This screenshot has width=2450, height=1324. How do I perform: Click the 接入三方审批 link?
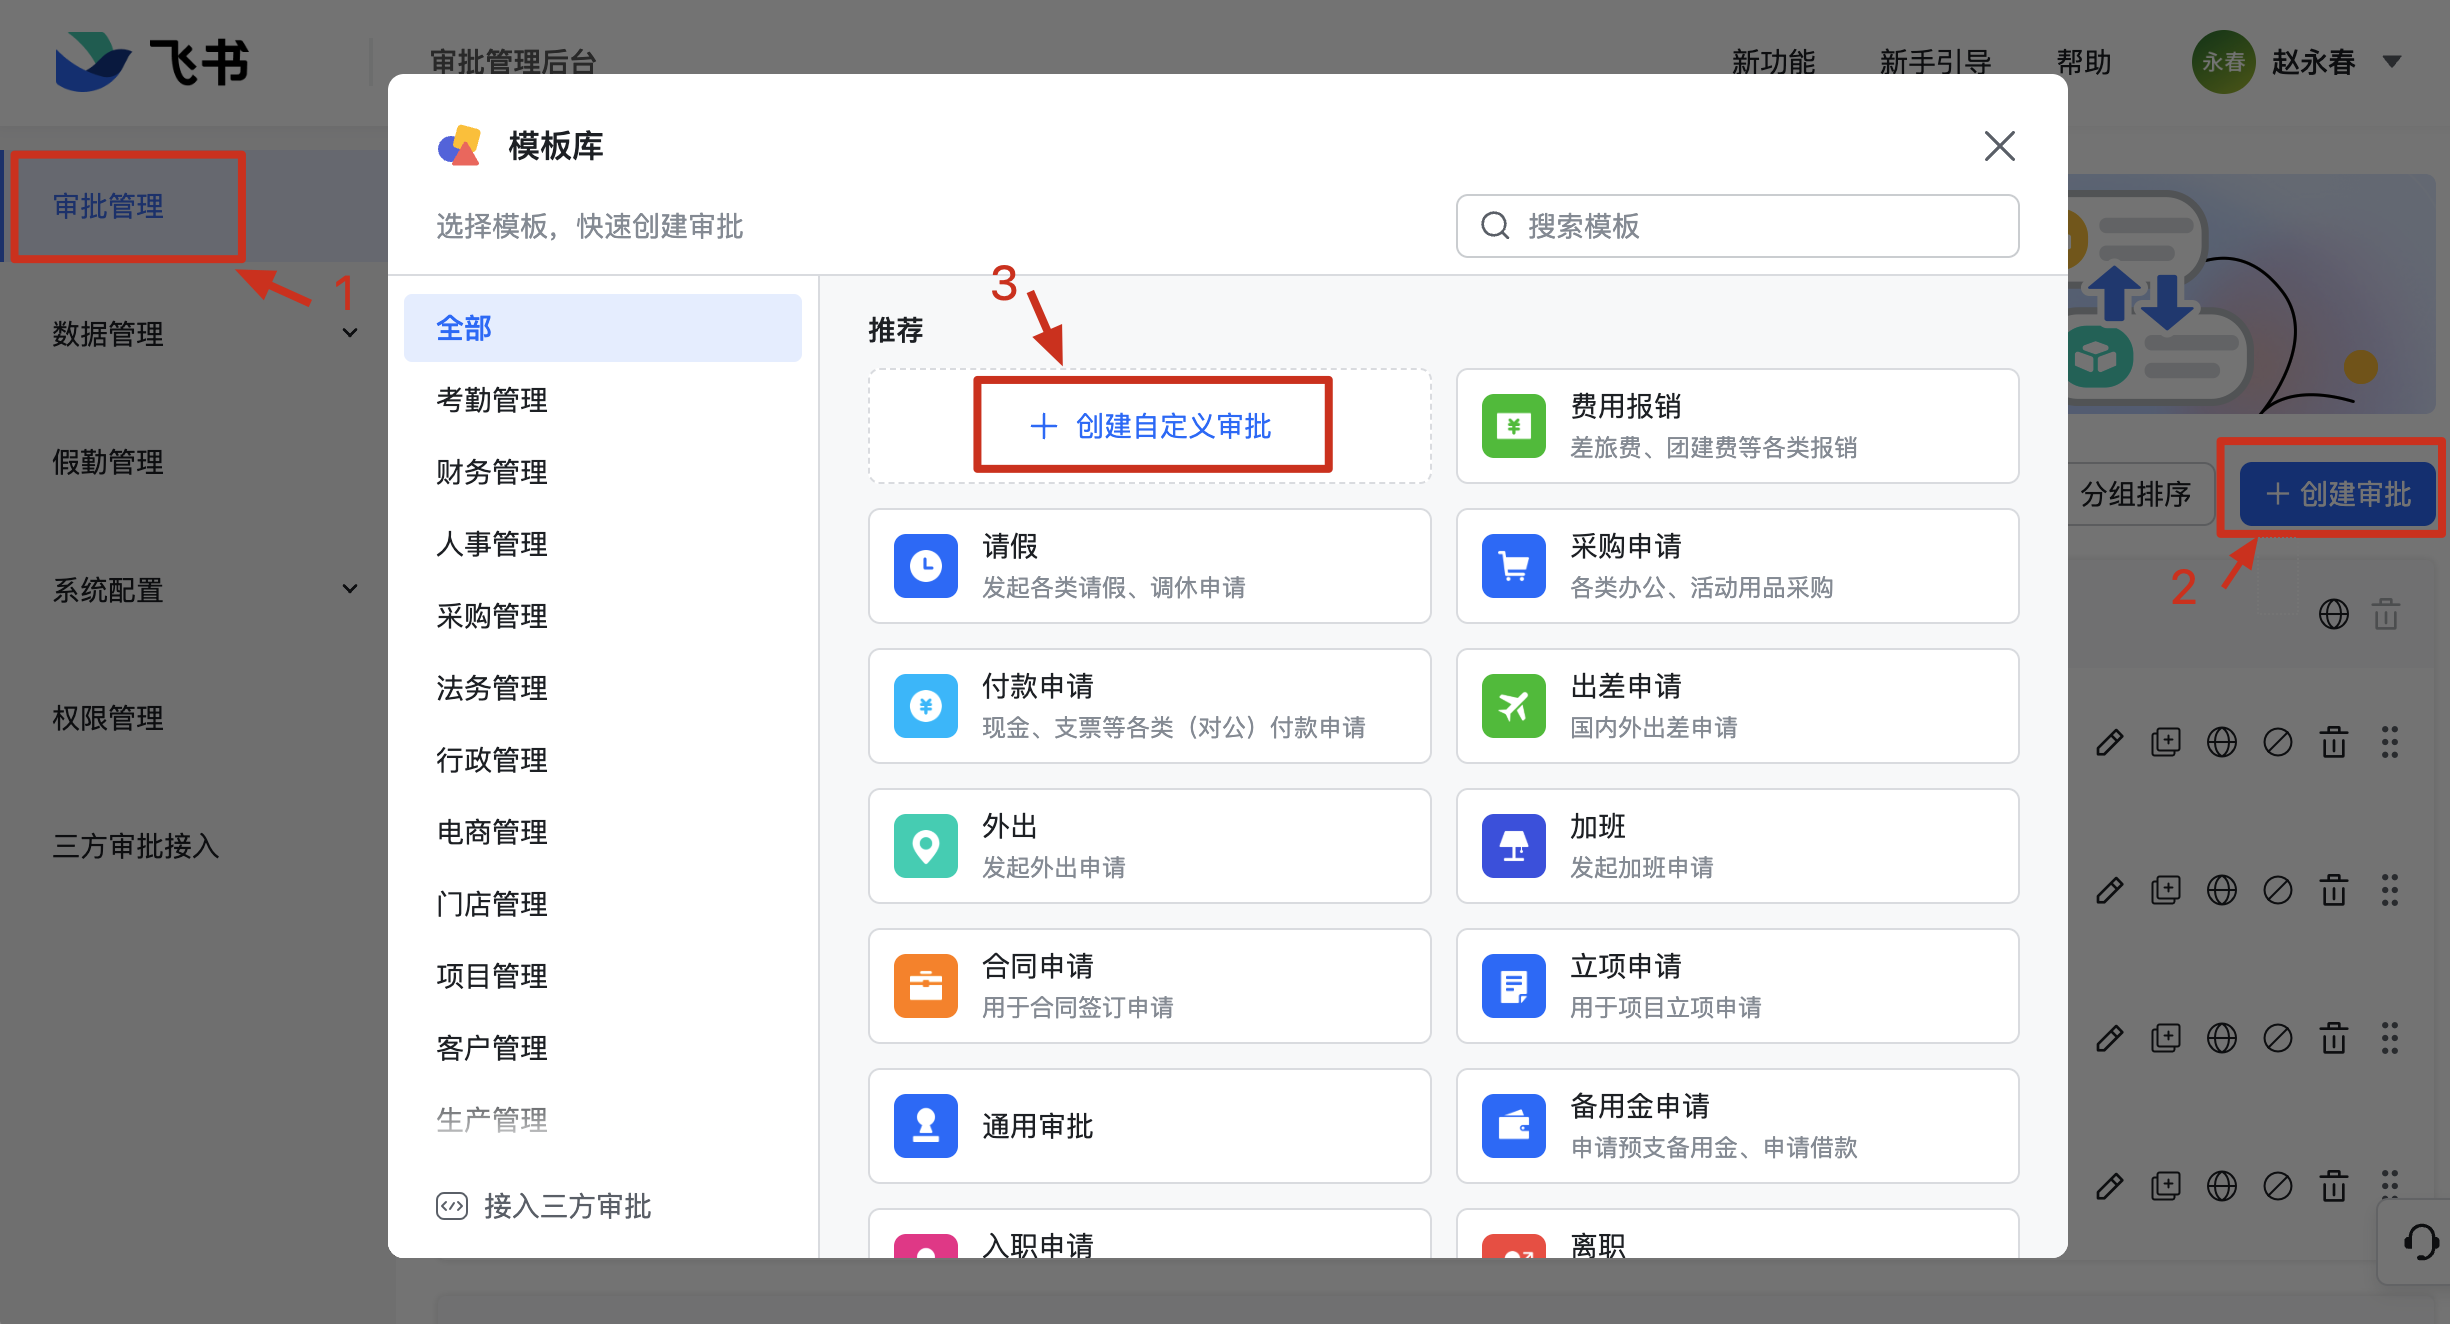(x=545, y=1206)
